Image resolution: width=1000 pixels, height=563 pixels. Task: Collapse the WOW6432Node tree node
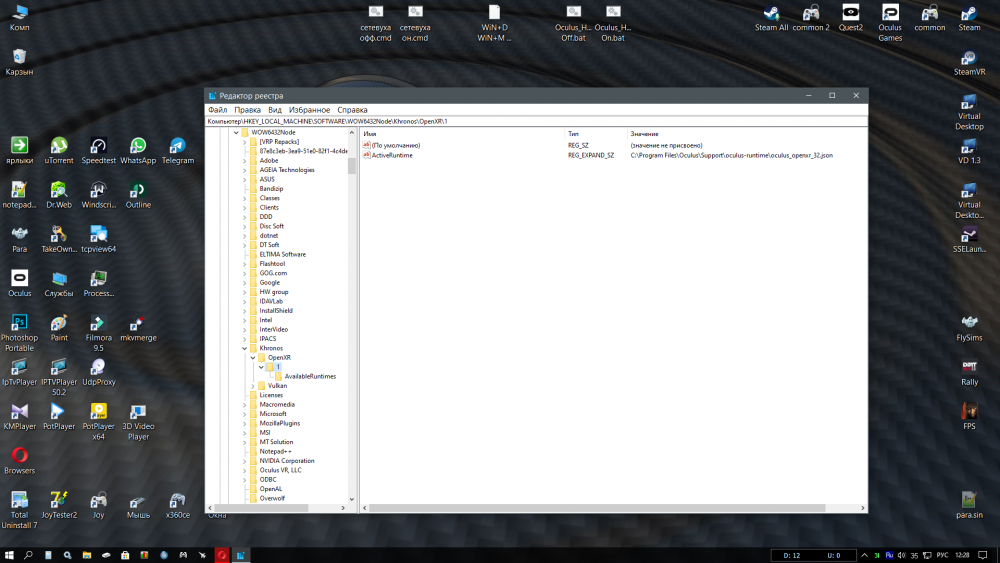coord(236,132)
